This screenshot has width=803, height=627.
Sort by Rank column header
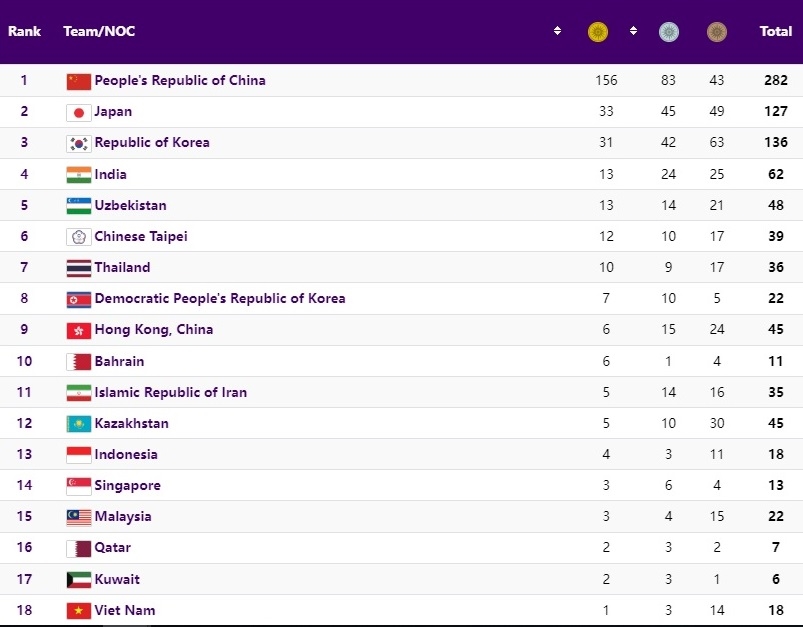[x=24, y=32]
